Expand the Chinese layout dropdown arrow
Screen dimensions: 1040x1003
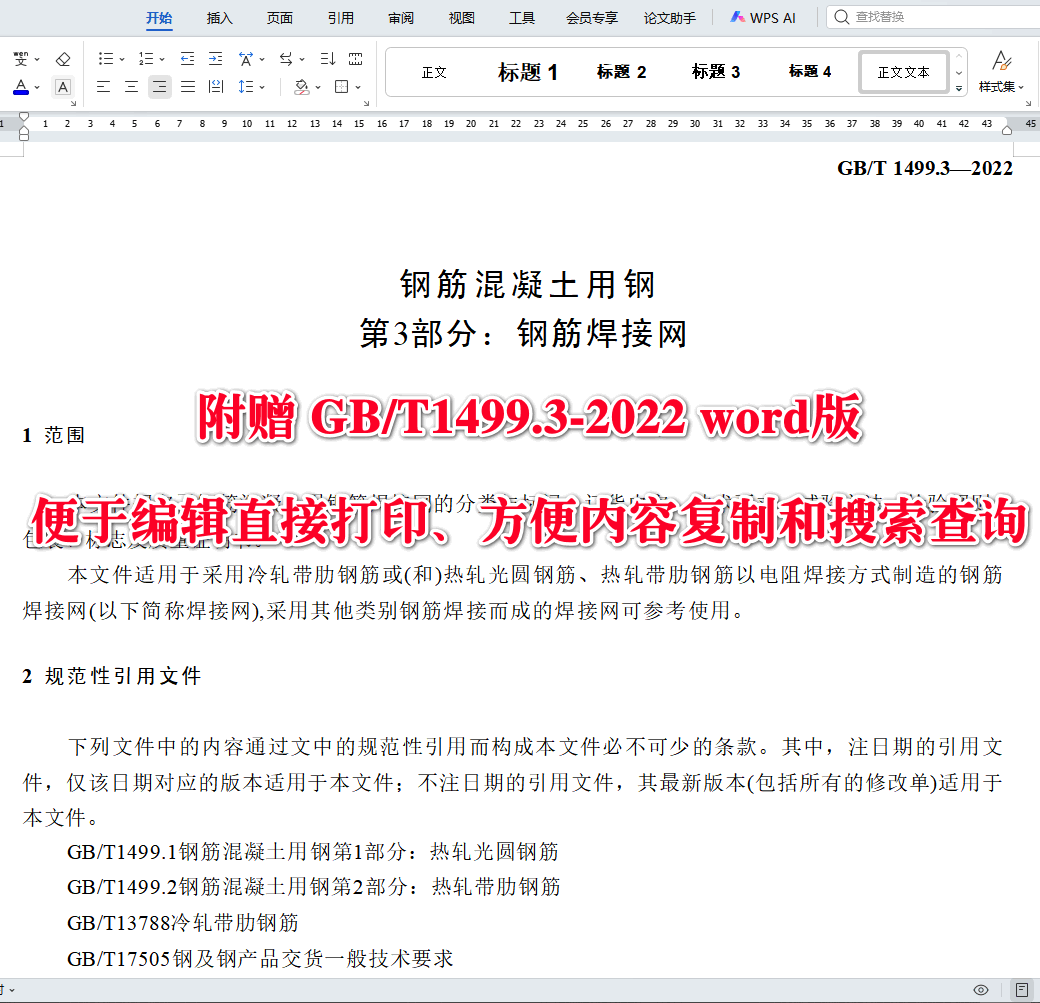(262, 59)
